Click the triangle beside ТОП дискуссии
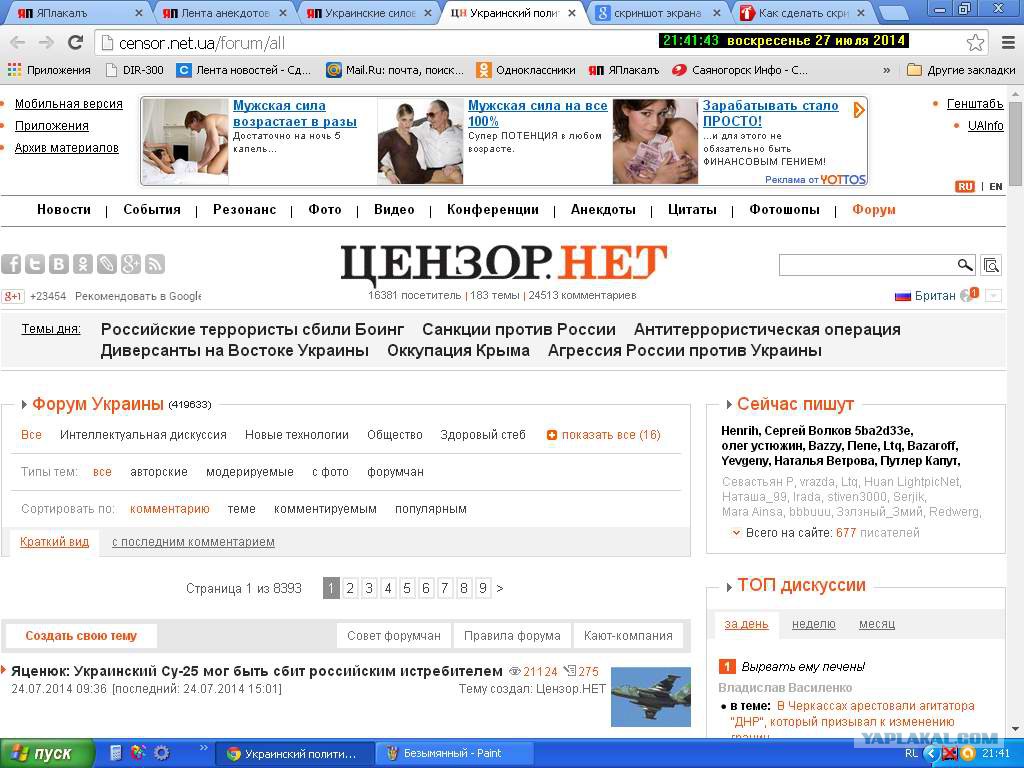Viewport: 1024px width, 768px height. click(729, 587)
